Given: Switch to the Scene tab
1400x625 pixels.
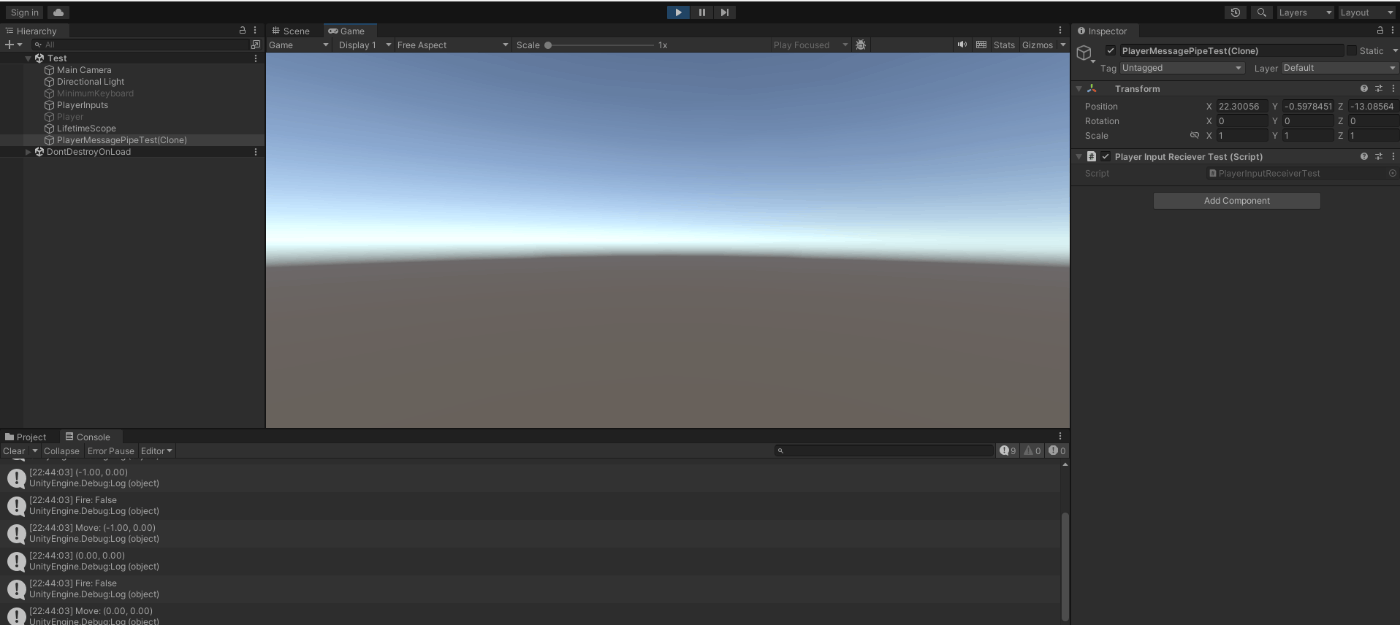Looking at the screenshot, I should point(291,31).
